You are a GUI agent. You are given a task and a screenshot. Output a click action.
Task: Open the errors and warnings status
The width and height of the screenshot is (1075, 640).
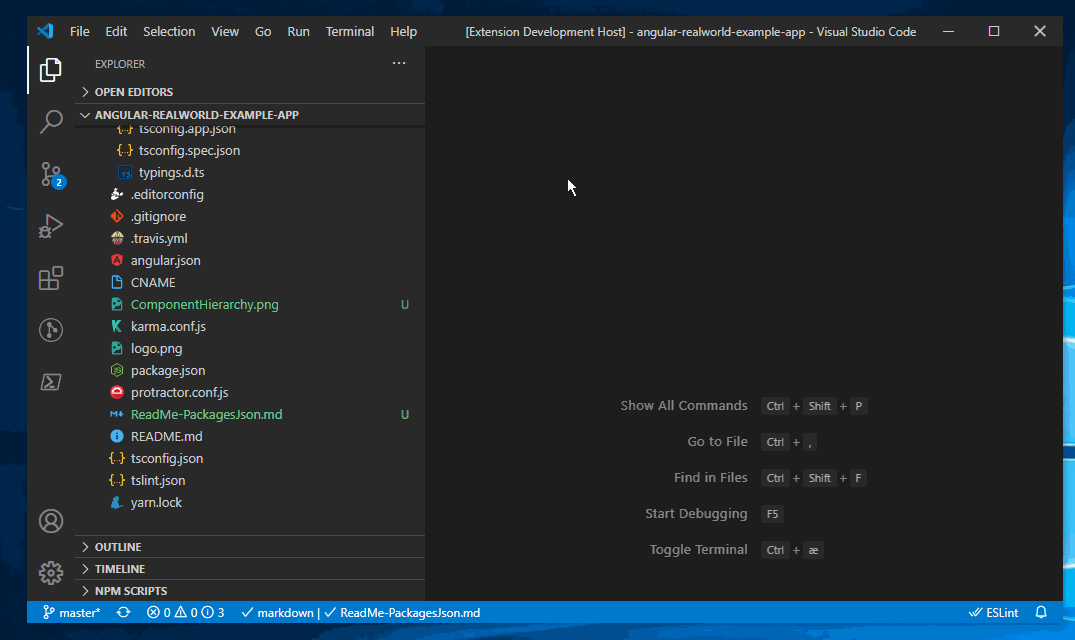[x=185, y=613]
